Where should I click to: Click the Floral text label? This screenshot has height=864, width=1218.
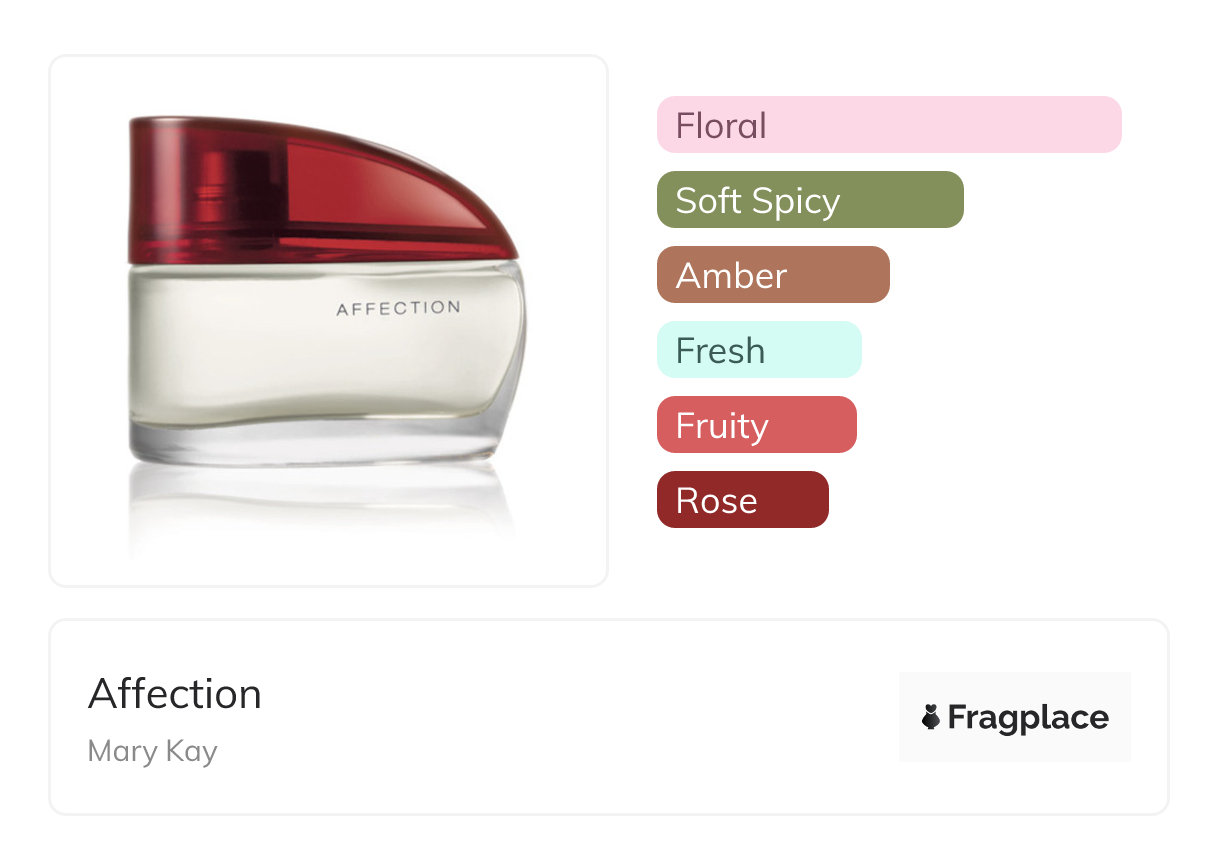[x=721, y=126]
